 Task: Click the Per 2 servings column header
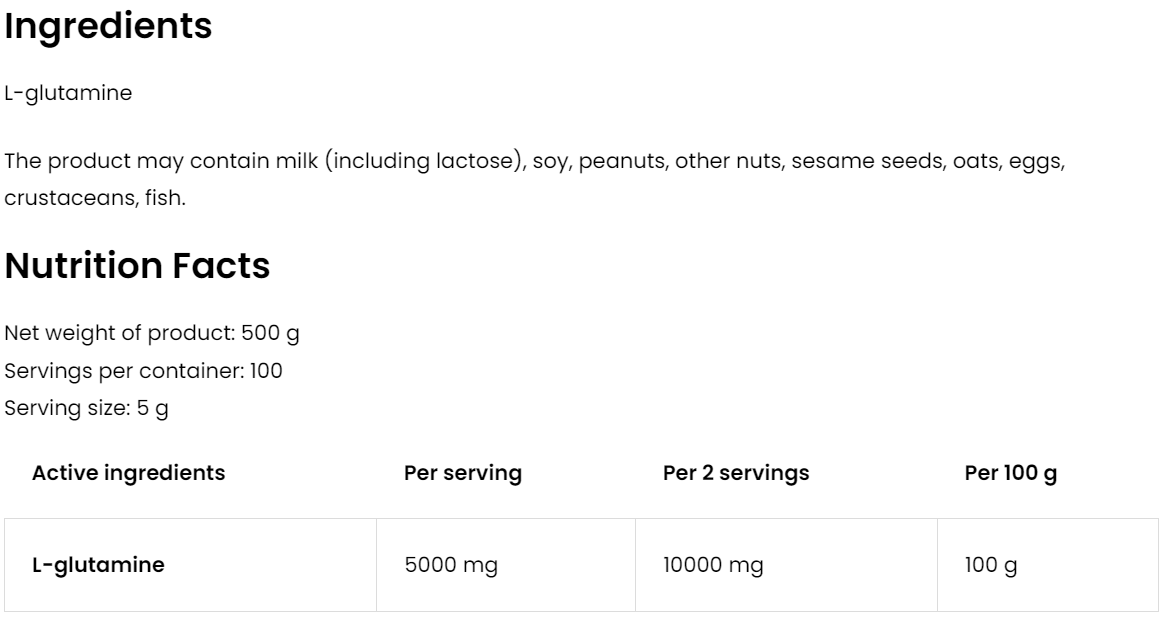coord(736,473)
